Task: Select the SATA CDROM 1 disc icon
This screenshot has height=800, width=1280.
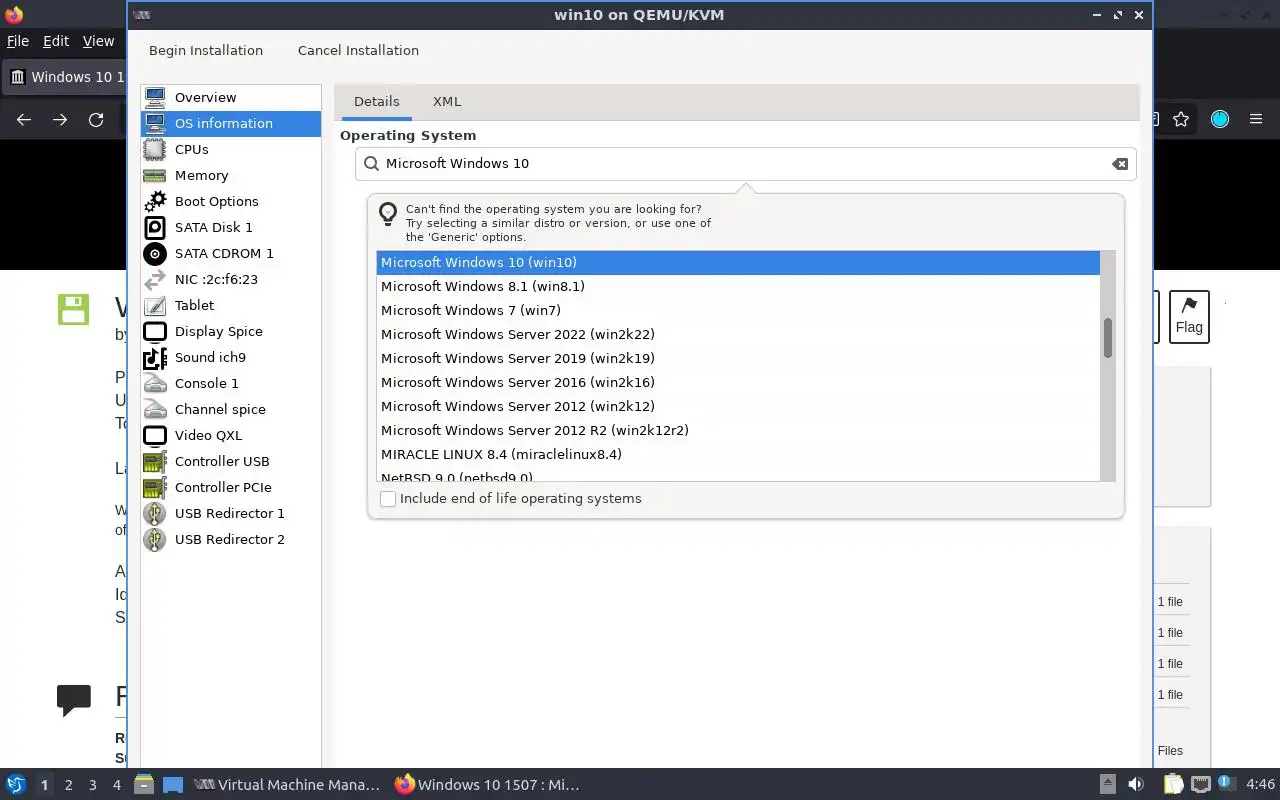Action: [155, 253]
